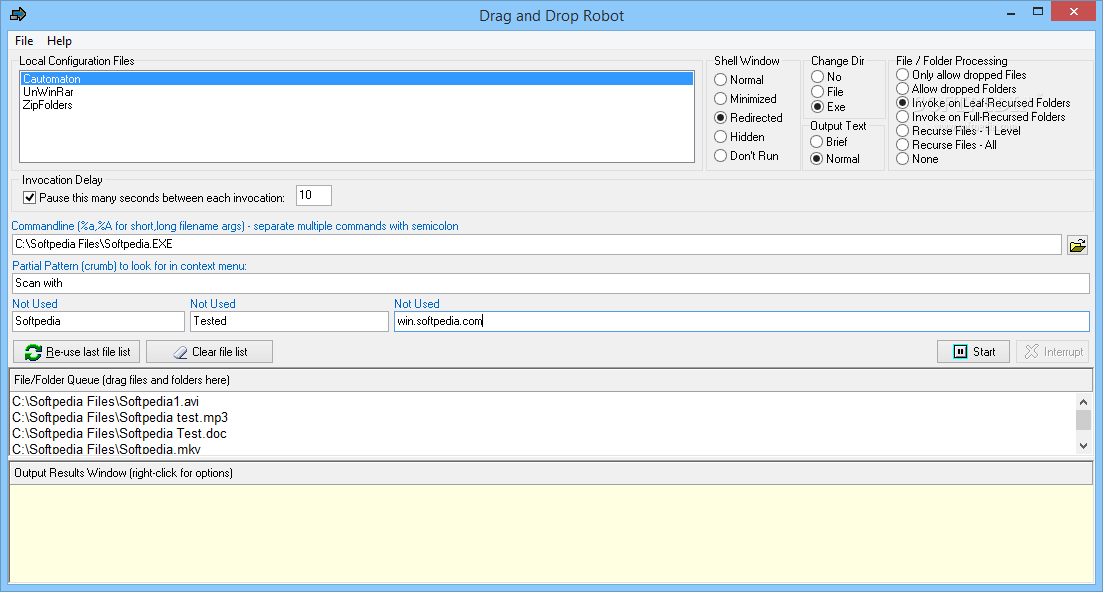The image size is (1103, 592).
Task: Open the browse folder icon beside commandline
Action: 1077,245
